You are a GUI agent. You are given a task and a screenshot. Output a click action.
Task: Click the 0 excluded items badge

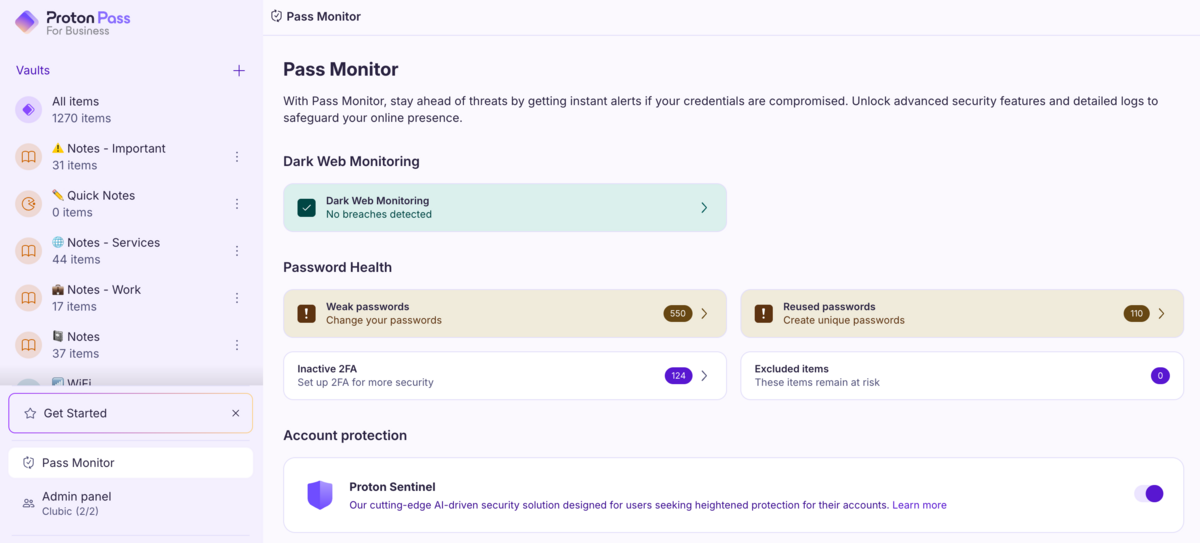pyautogui.click(x=1160, y=376)
